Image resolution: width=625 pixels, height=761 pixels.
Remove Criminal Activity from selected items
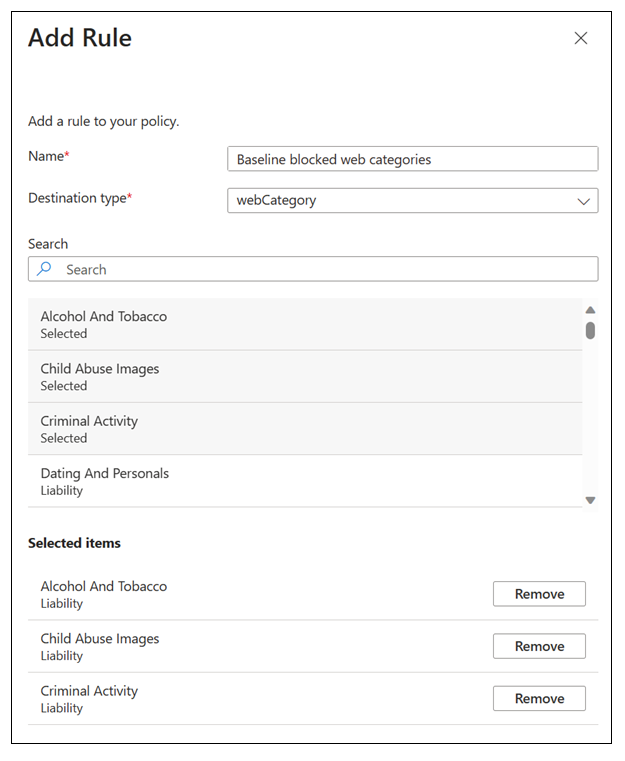coord(539,698)
